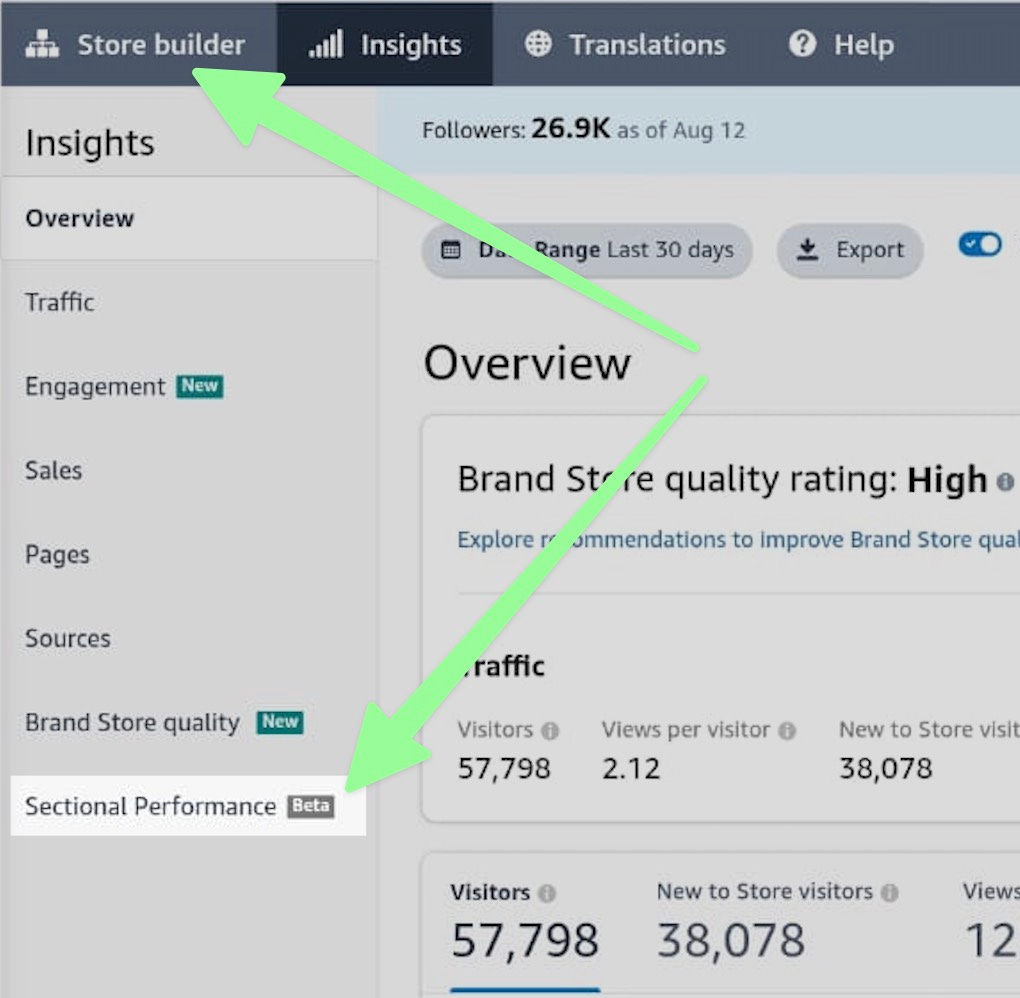Click info icon beside bottom New to Store visitors

(x=889, y=893)
